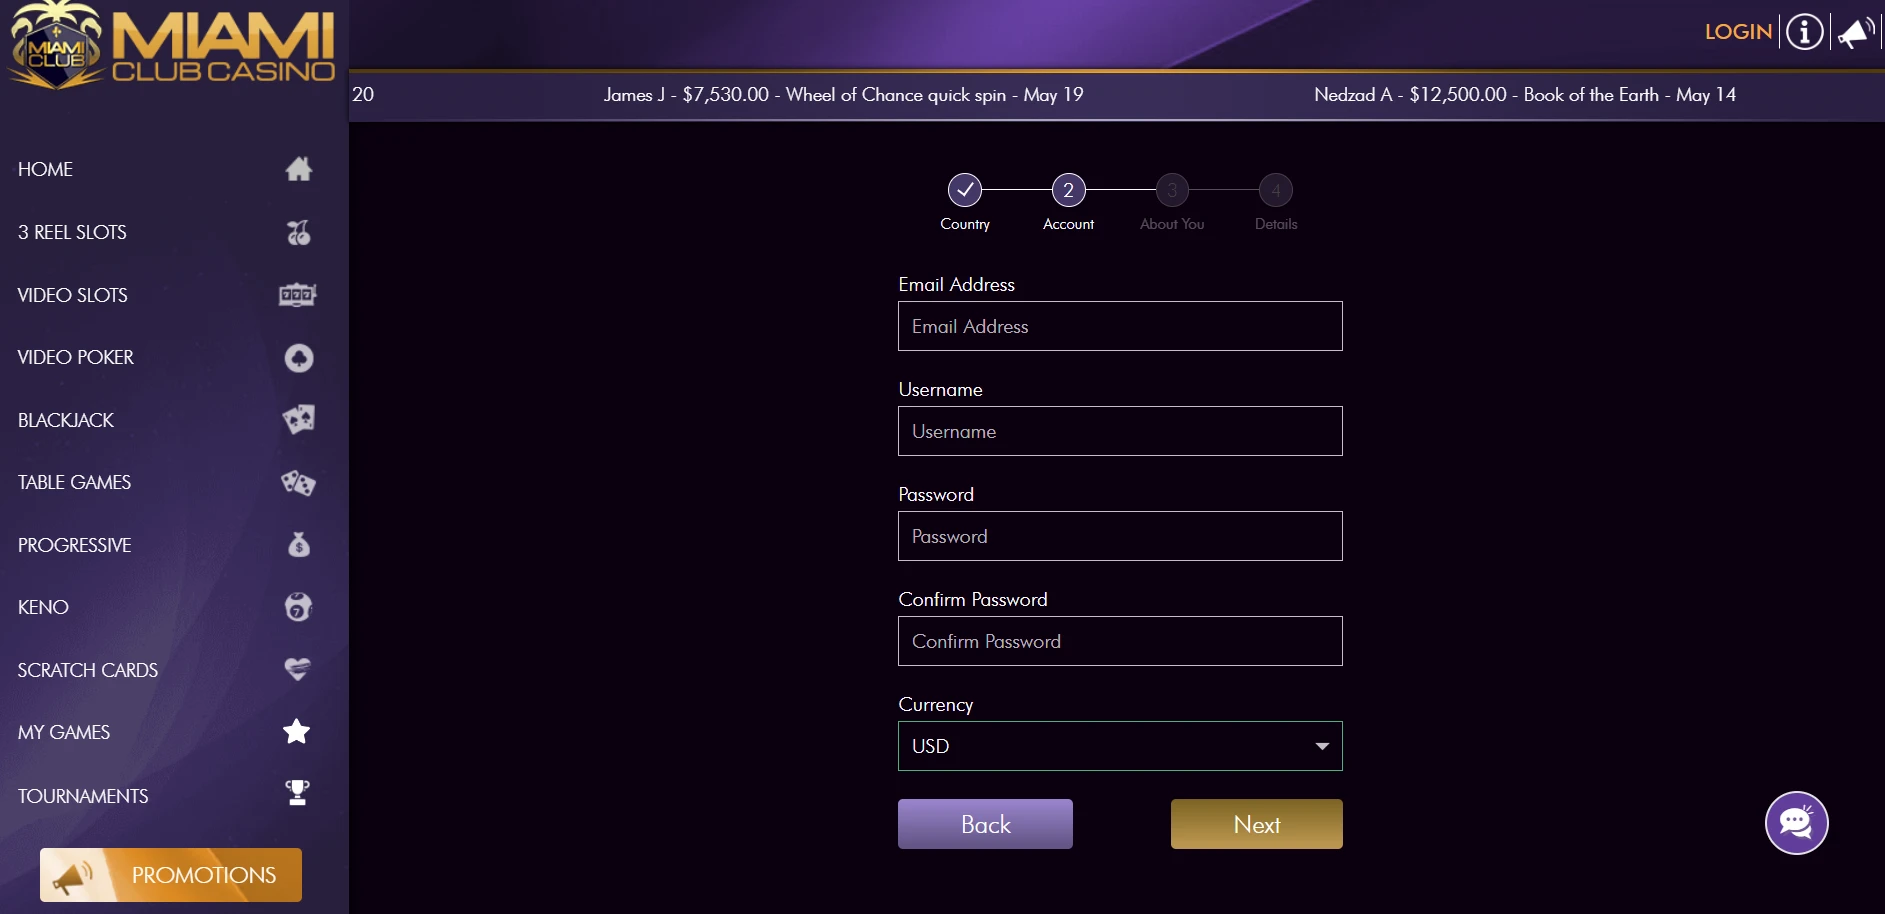Viewport: 1885px width, 914px height.
Task: Click the Table Games dice icon
Action: click(x=298, y=483)
